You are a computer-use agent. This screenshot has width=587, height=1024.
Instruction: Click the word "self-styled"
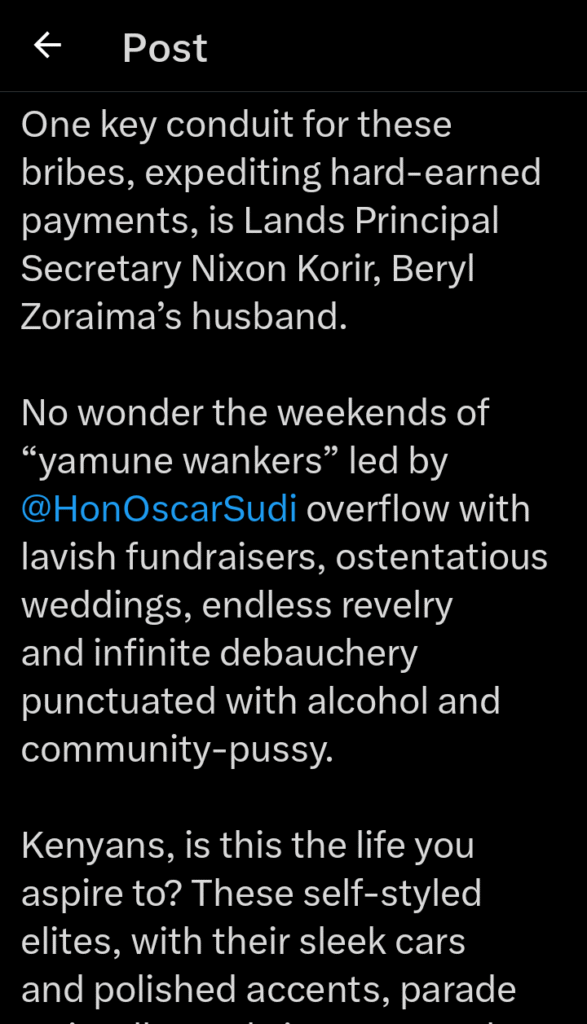398,893
